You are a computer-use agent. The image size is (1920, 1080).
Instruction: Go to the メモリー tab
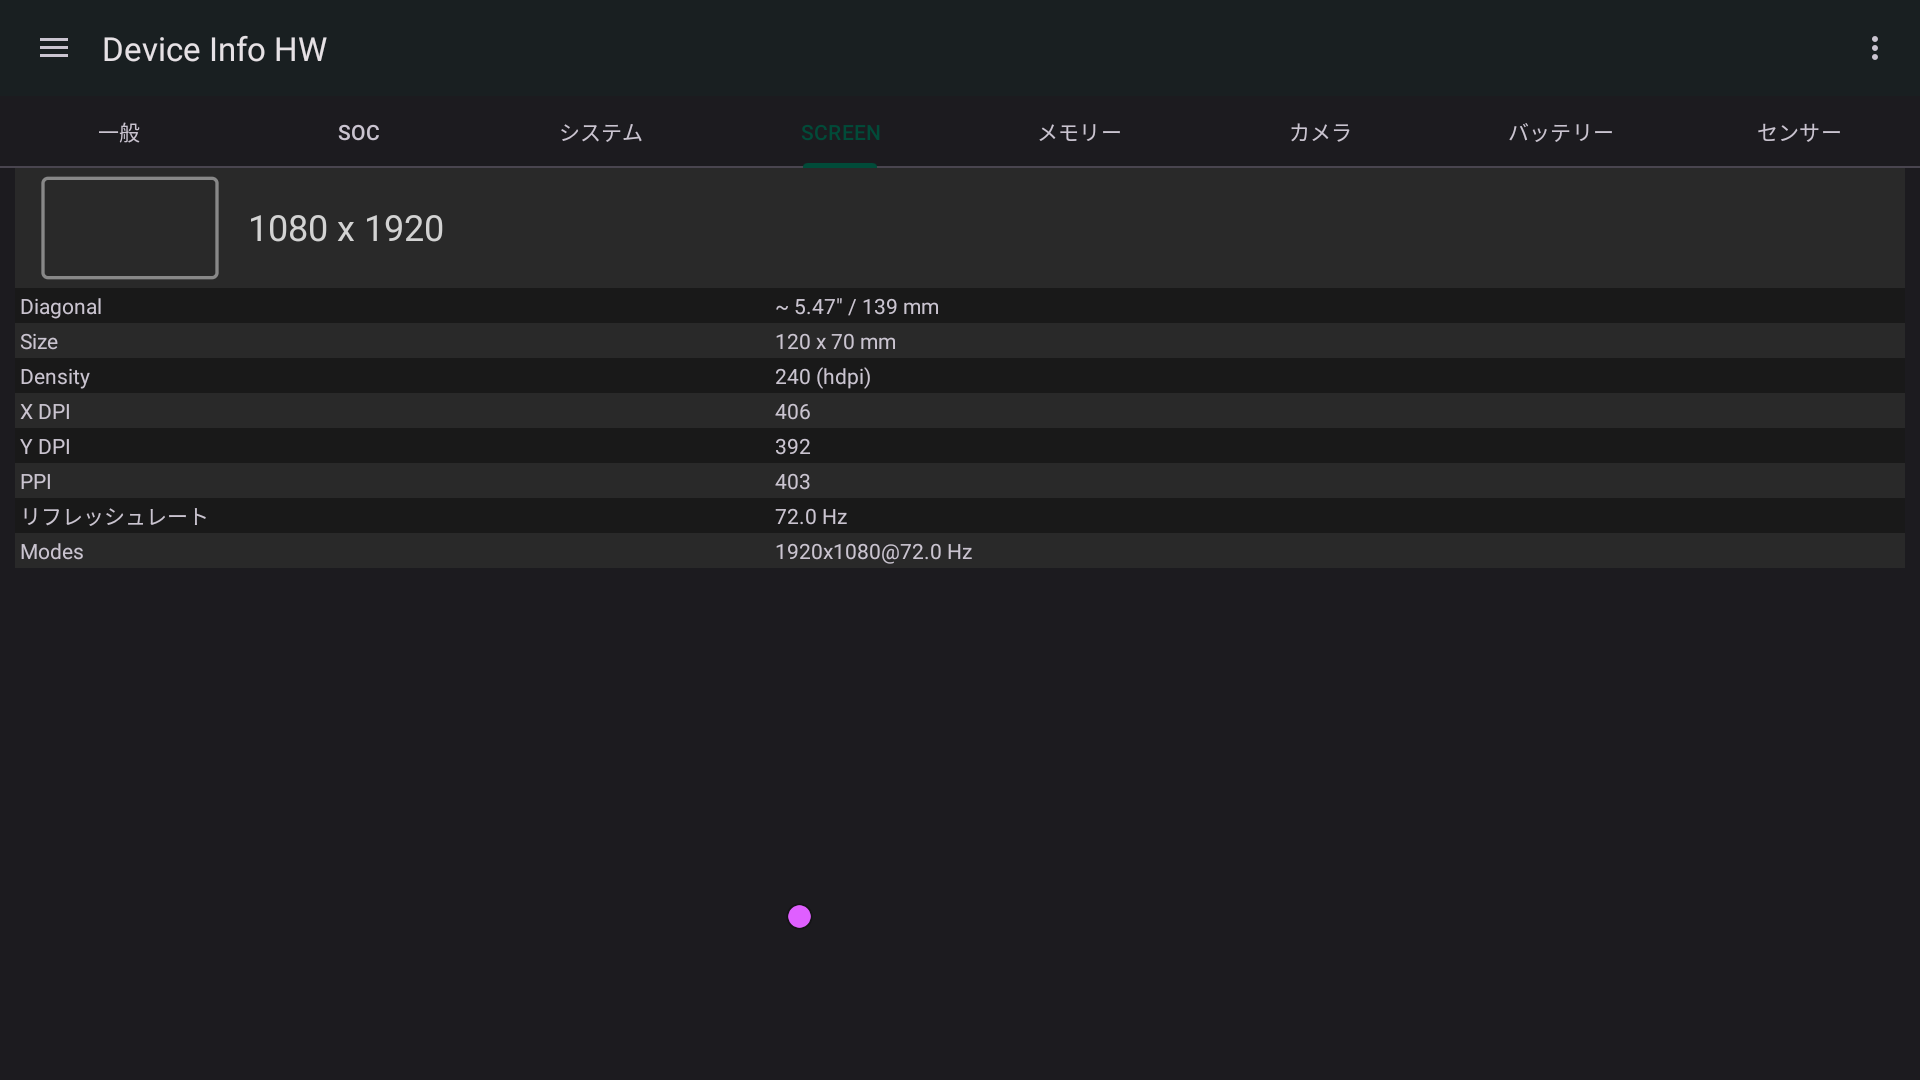point(1079,132)
